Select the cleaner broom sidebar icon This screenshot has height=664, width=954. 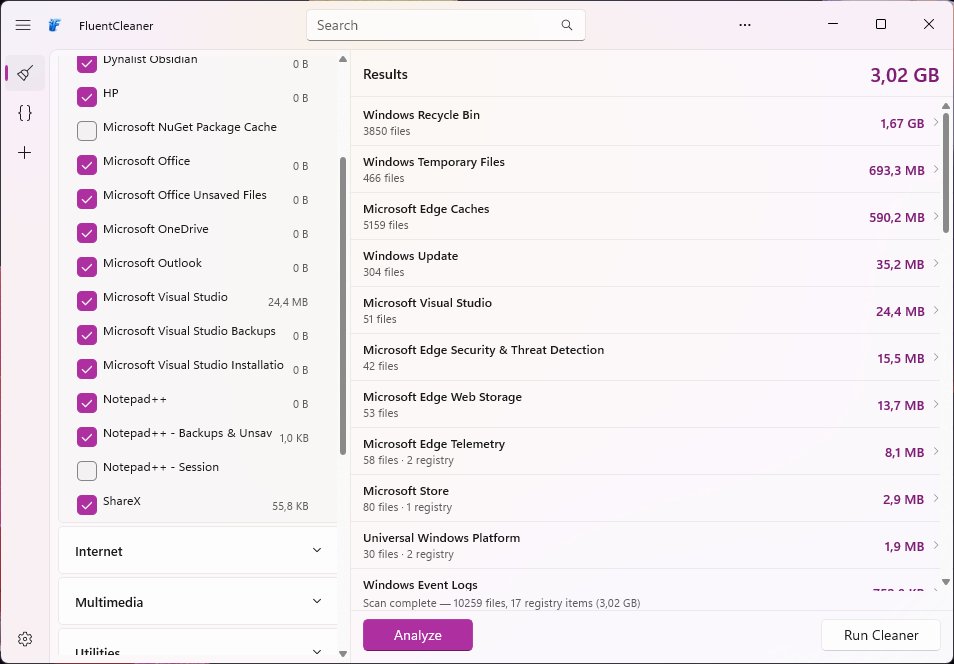pyautogui.click(x=25, y=73)
